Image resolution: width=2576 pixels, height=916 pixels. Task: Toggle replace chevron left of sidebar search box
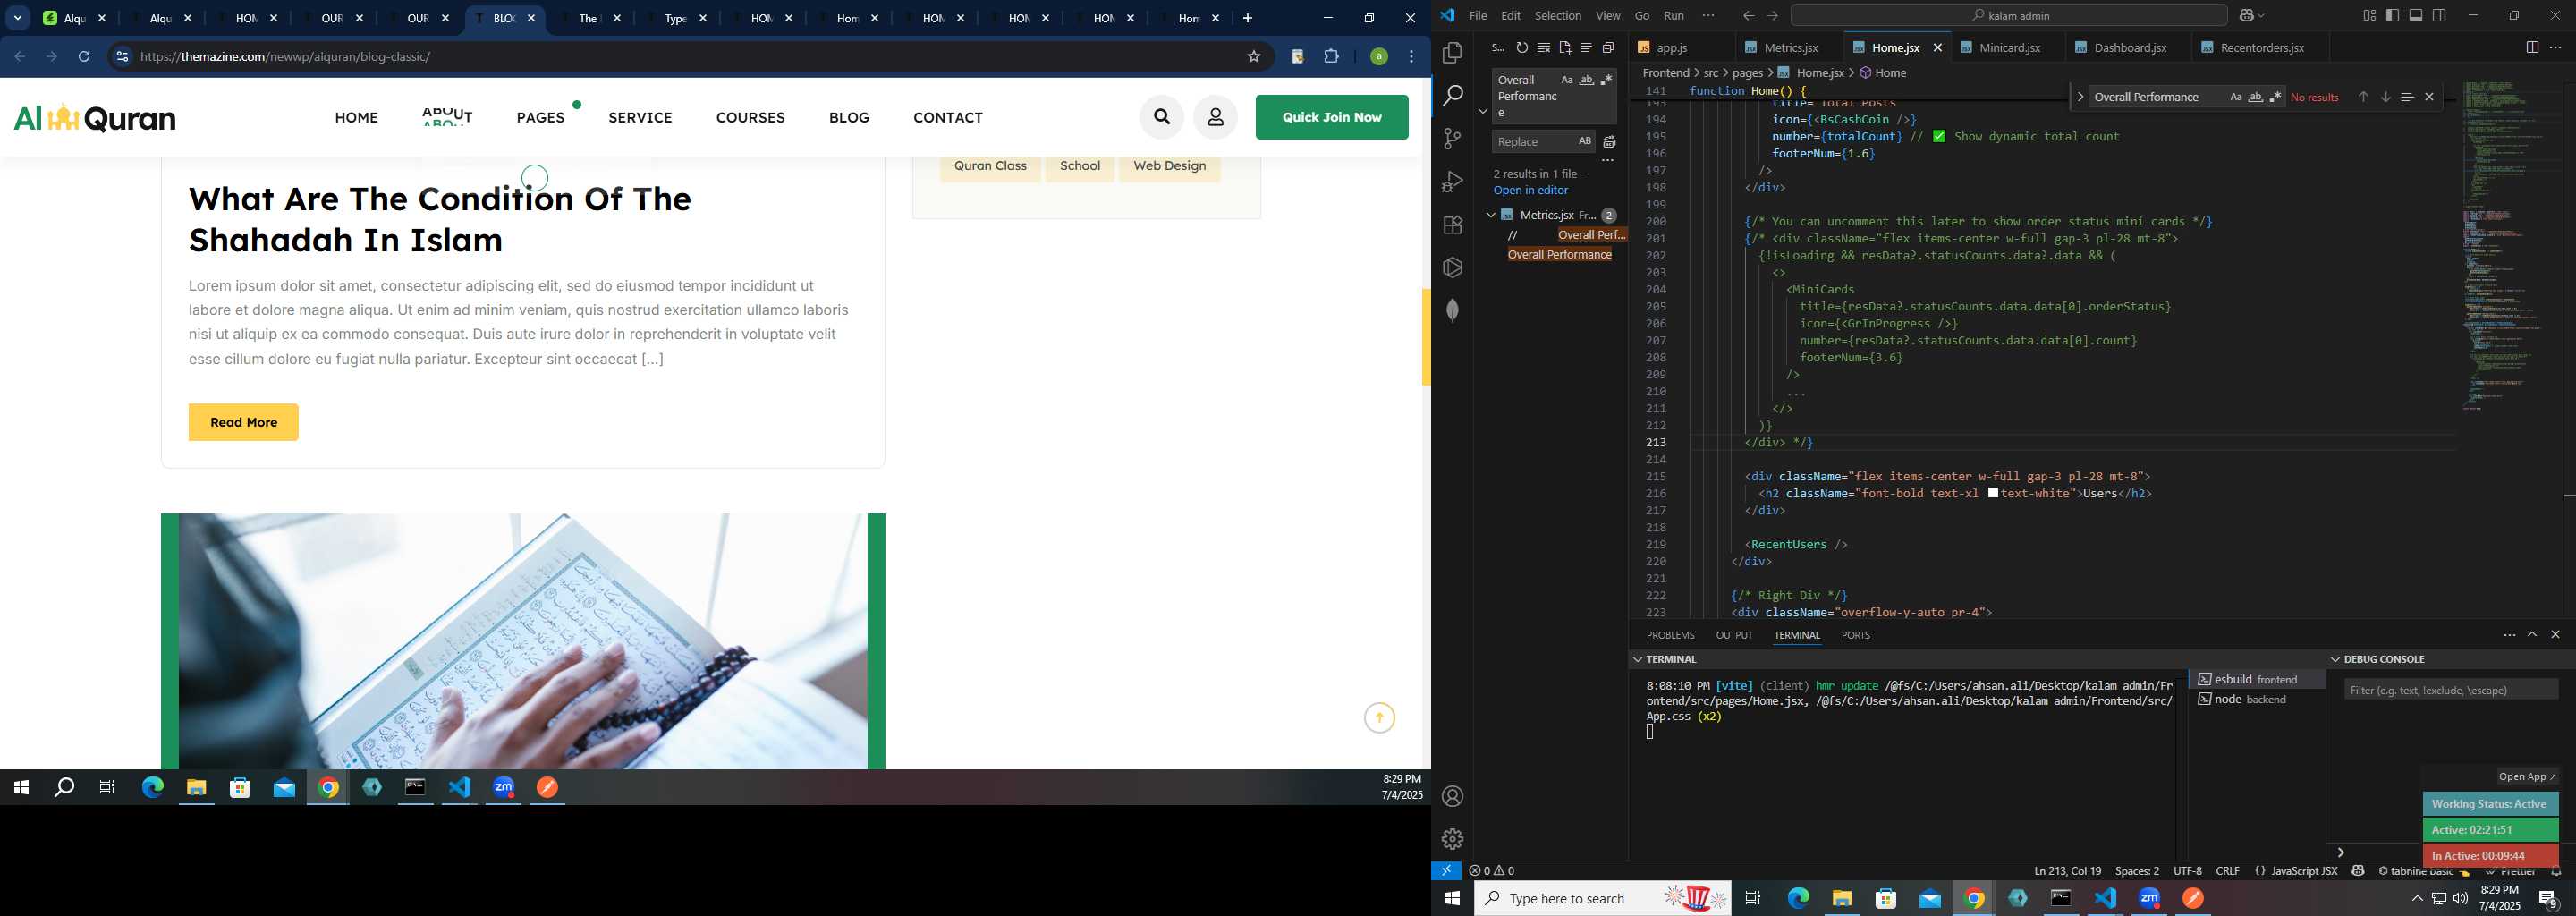pyautogui.click(x=1482, y=111)
